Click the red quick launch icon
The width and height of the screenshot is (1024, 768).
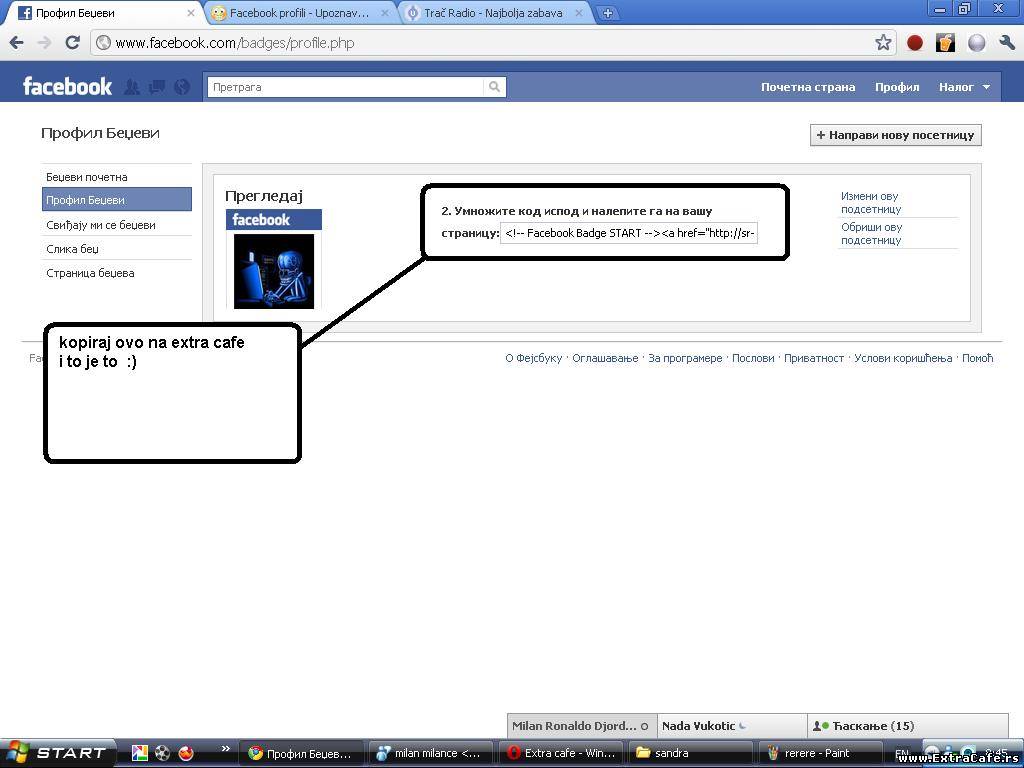186,753
